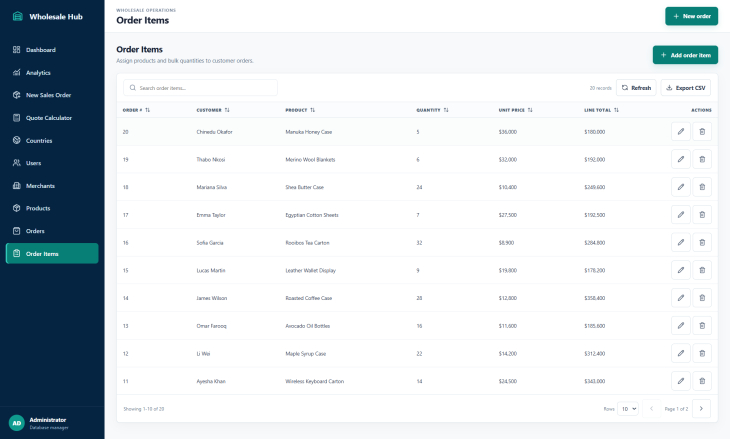Focus the Search order items field

200,88
